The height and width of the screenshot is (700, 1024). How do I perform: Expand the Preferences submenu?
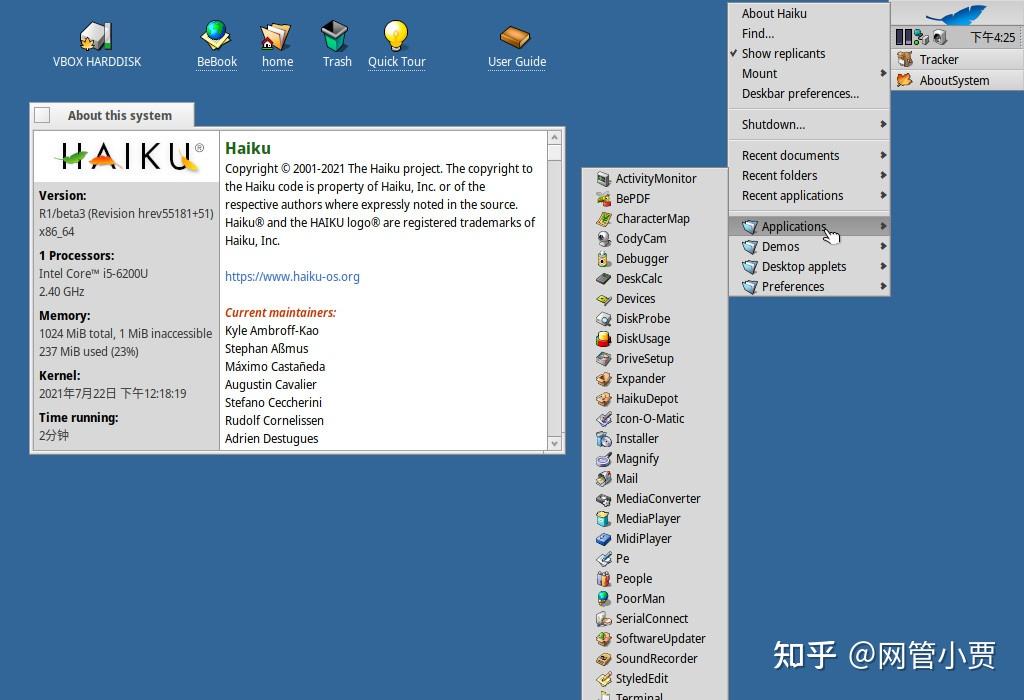coord(809,287)
